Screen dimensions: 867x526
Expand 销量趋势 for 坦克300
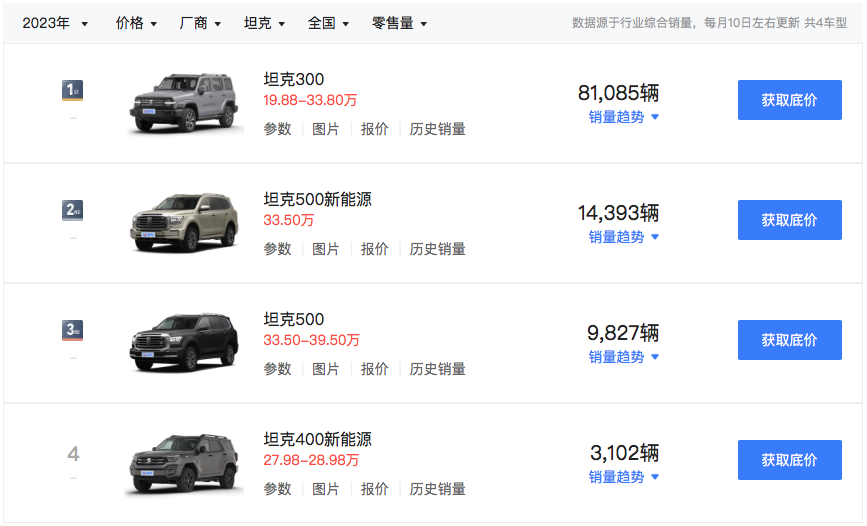coord(623,117)
